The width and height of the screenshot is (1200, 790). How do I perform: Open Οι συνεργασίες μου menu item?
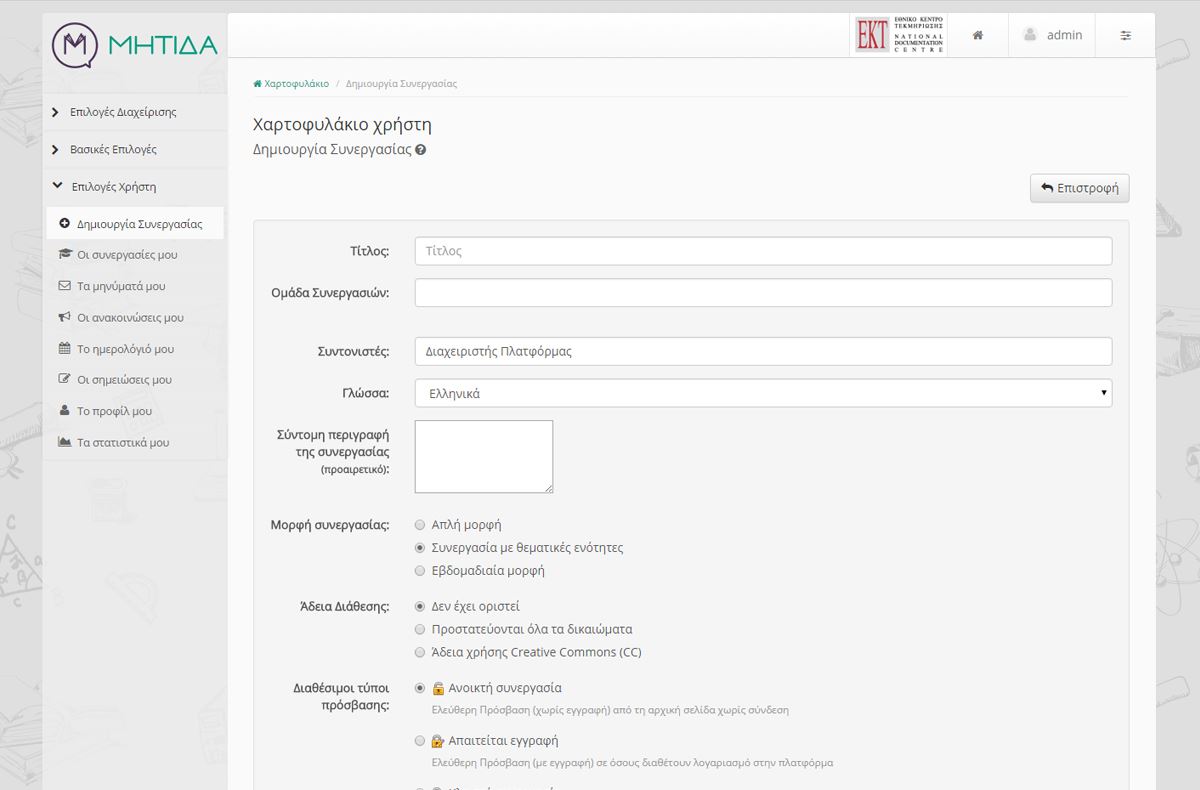(127, 255)
